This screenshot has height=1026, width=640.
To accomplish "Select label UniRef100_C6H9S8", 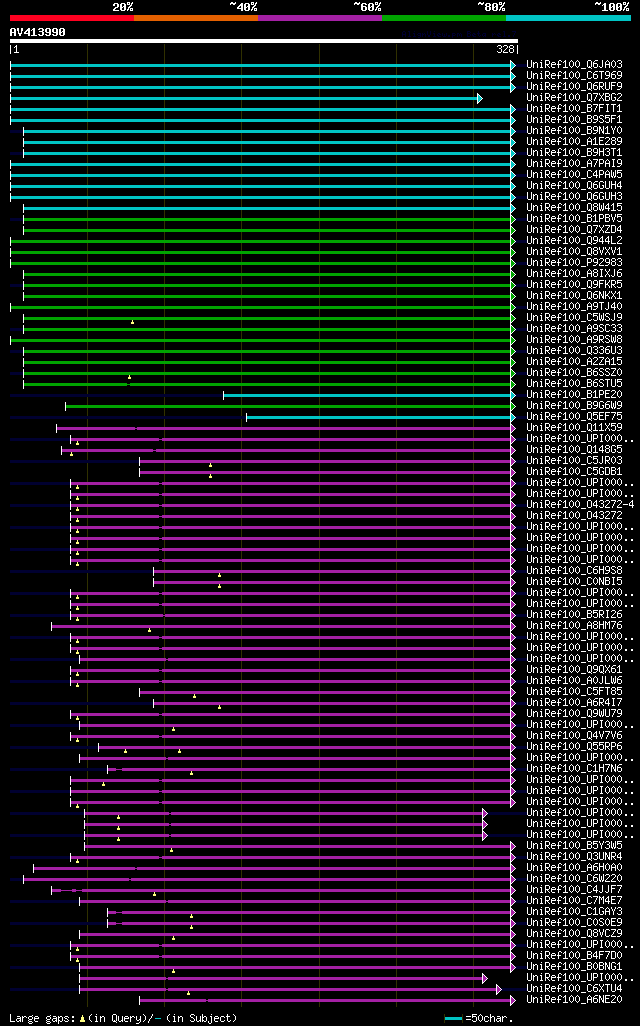I will click(574, 571).
